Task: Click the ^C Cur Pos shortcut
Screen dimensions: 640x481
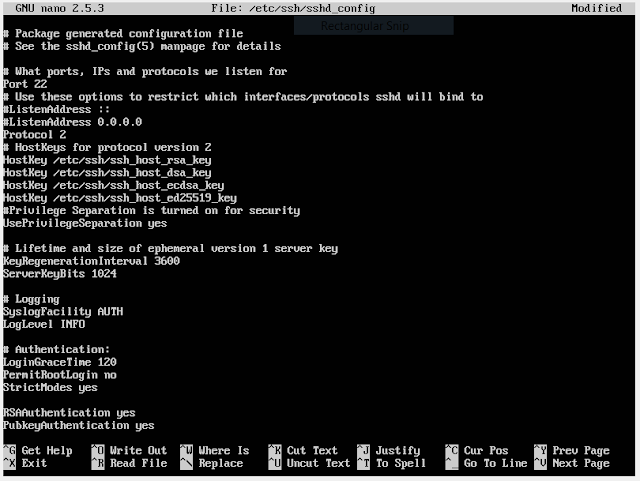Action: point(477,450)
